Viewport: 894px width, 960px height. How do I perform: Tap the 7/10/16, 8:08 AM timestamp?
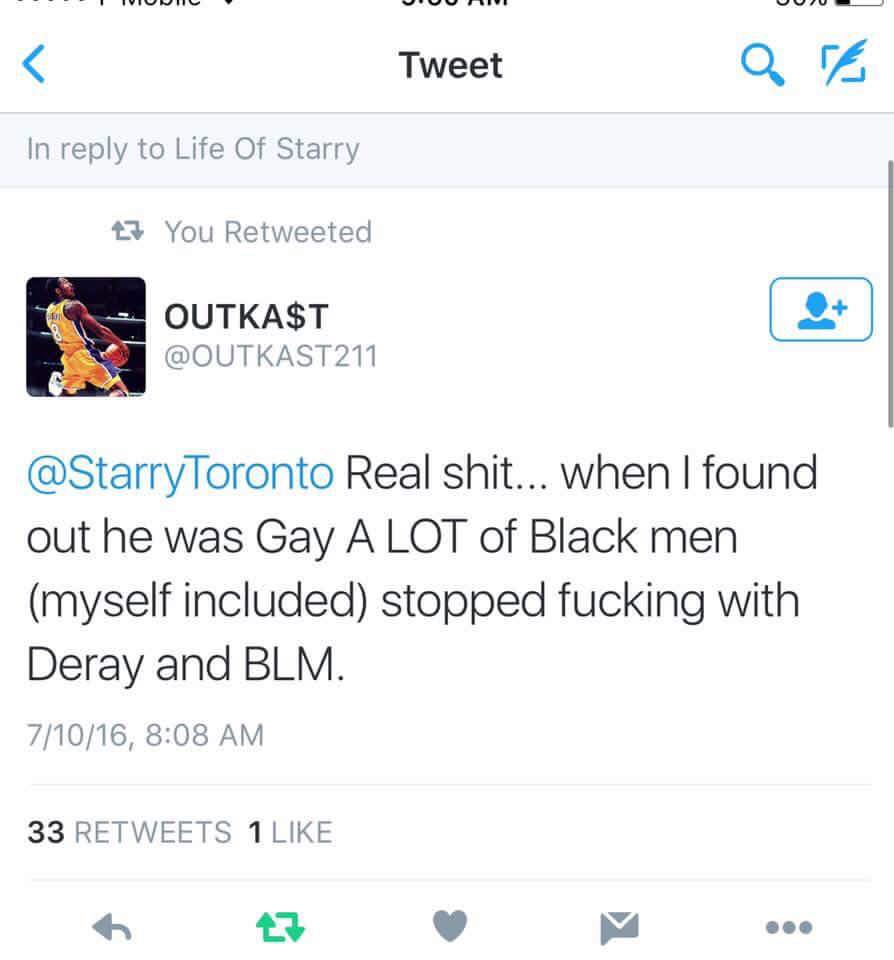click(145, 735)
